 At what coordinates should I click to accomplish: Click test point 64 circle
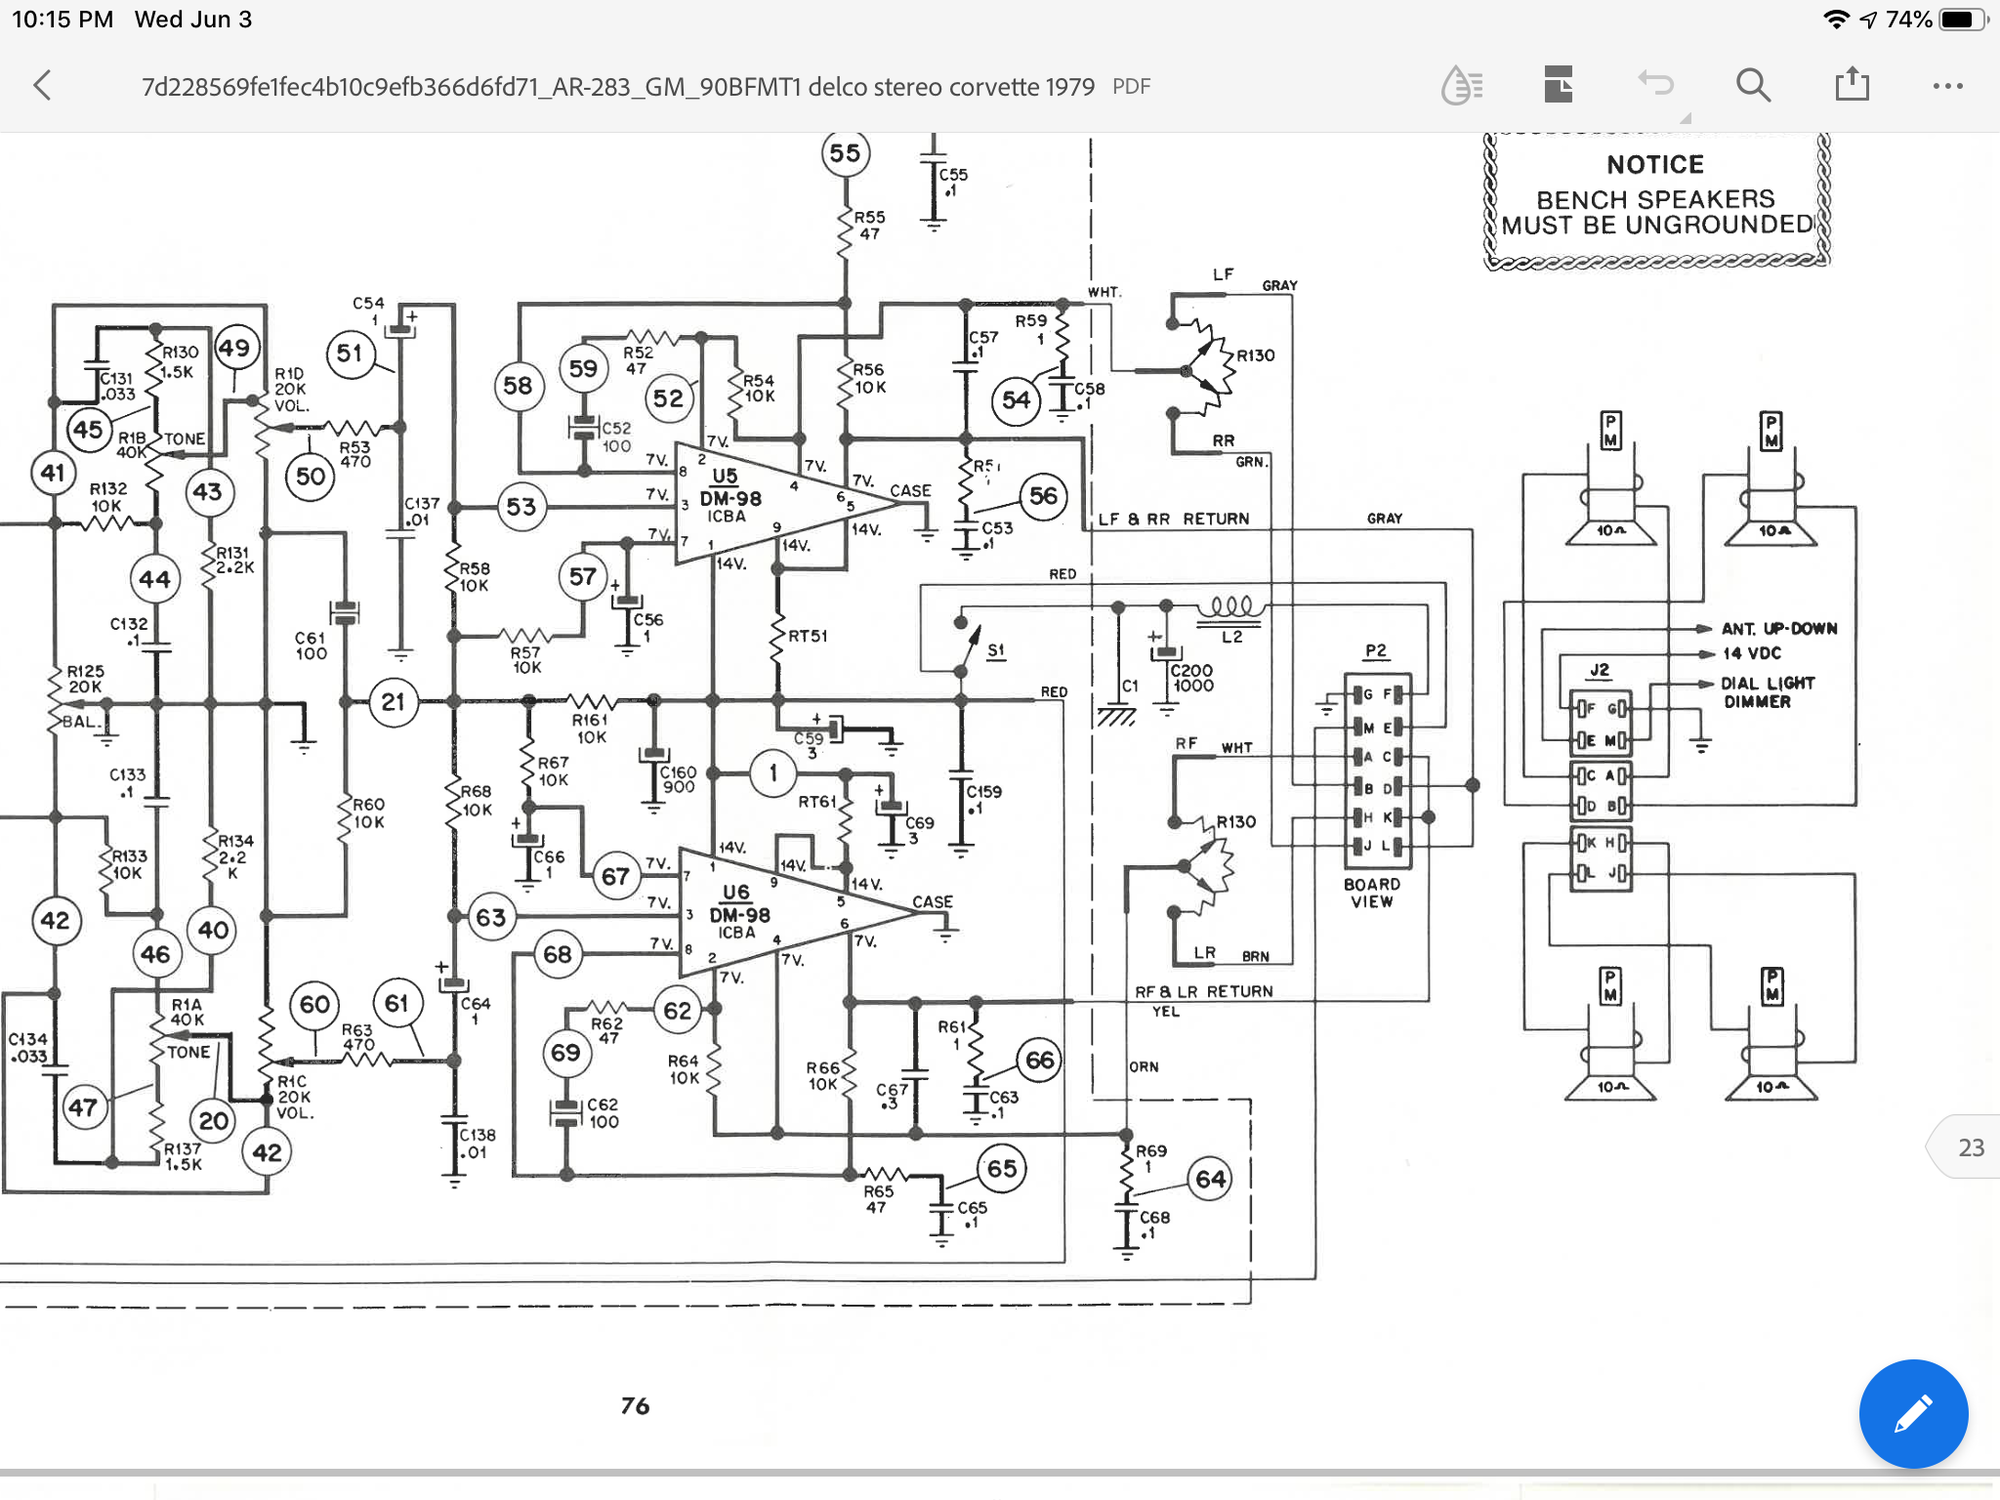[x=1210, y=1179]
